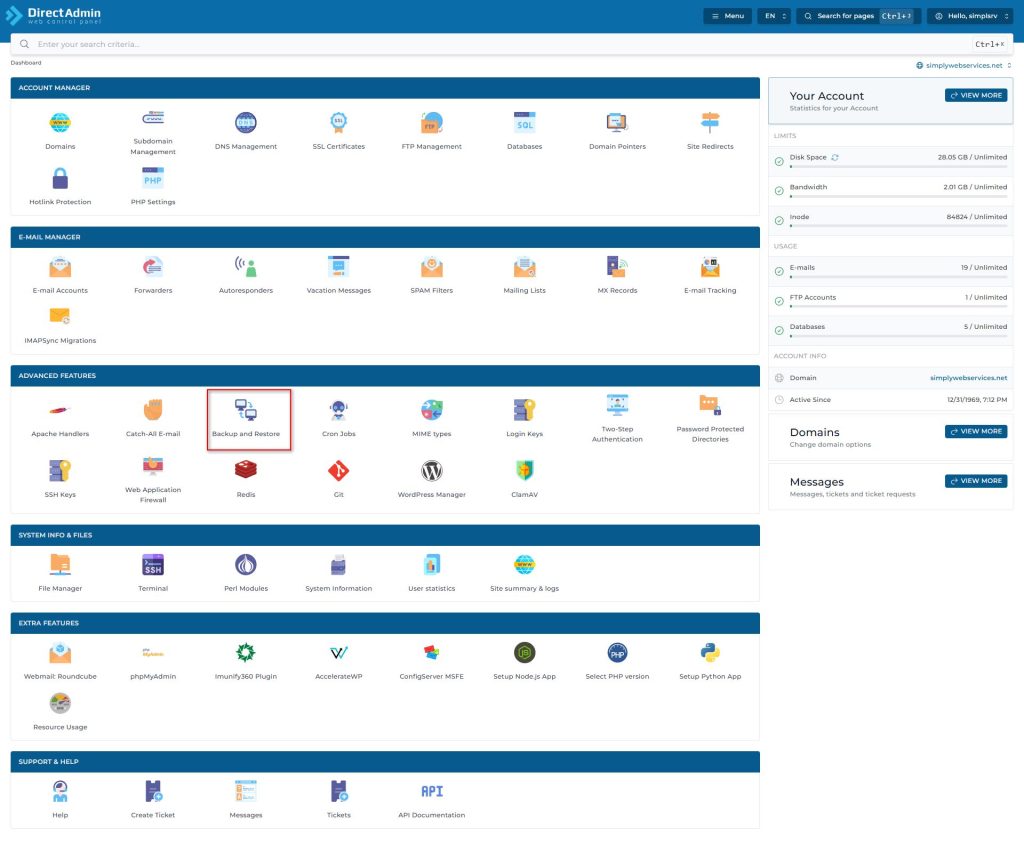Open SPAM Filters
This screenshot has height=845, width=1024.
432,275
